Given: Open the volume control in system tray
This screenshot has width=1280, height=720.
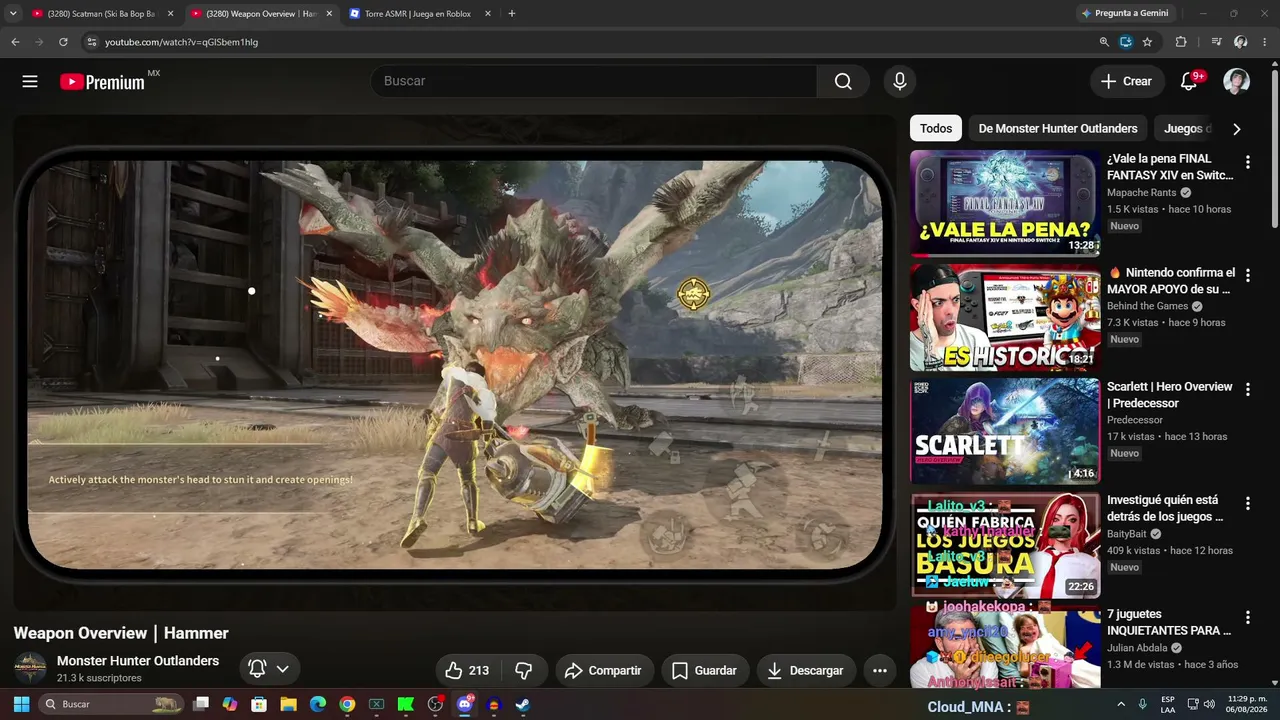Looking at the screenshot, I should [x=1209, y=704].
